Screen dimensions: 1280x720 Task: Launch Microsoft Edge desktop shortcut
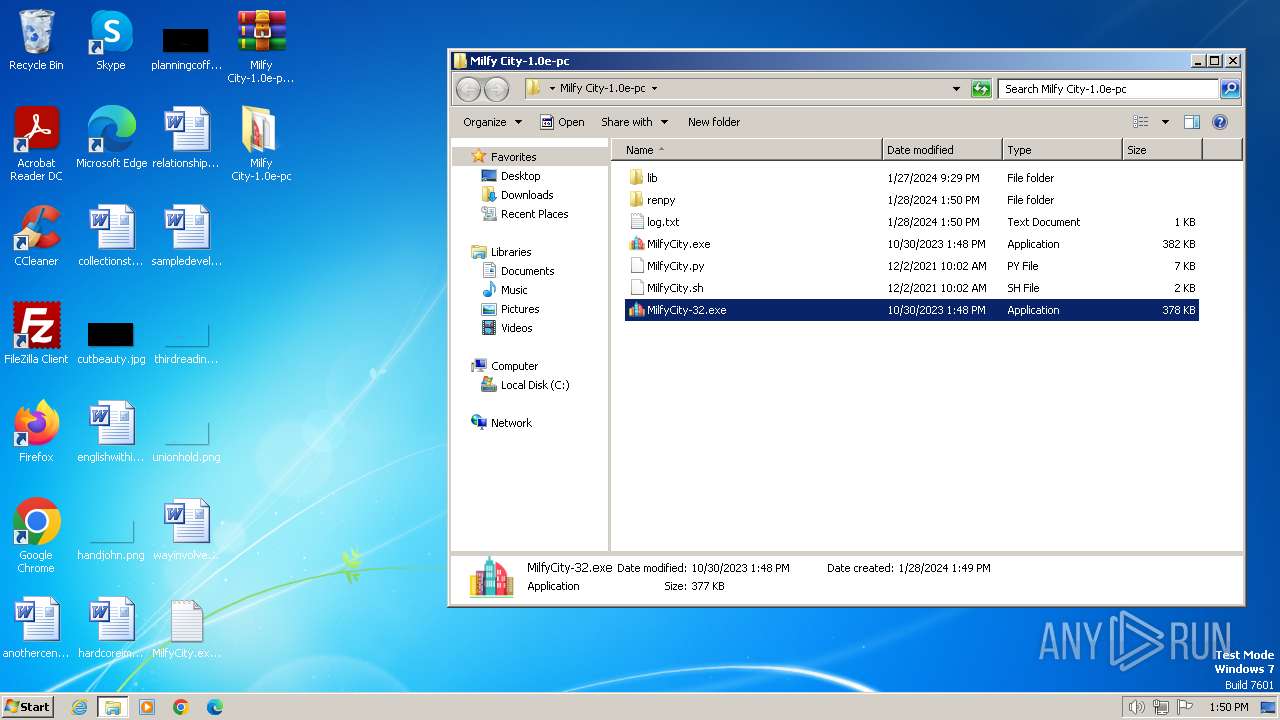click(111, 138)
